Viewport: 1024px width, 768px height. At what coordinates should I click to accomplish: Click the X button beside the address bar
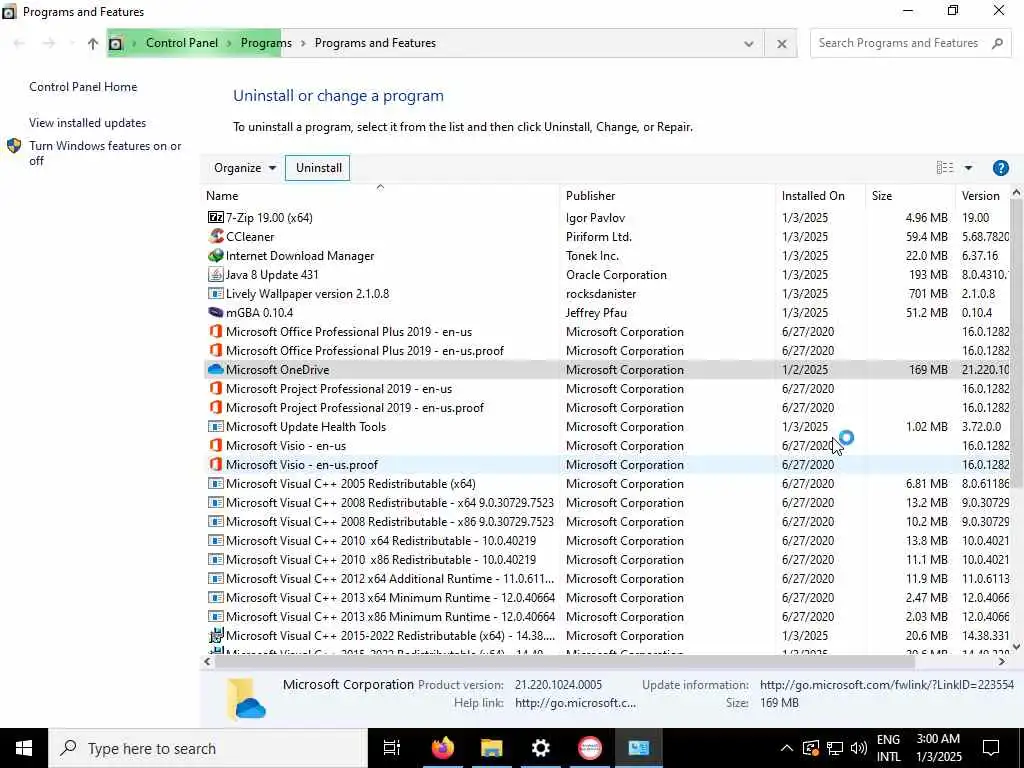click(x=781, y=44)
